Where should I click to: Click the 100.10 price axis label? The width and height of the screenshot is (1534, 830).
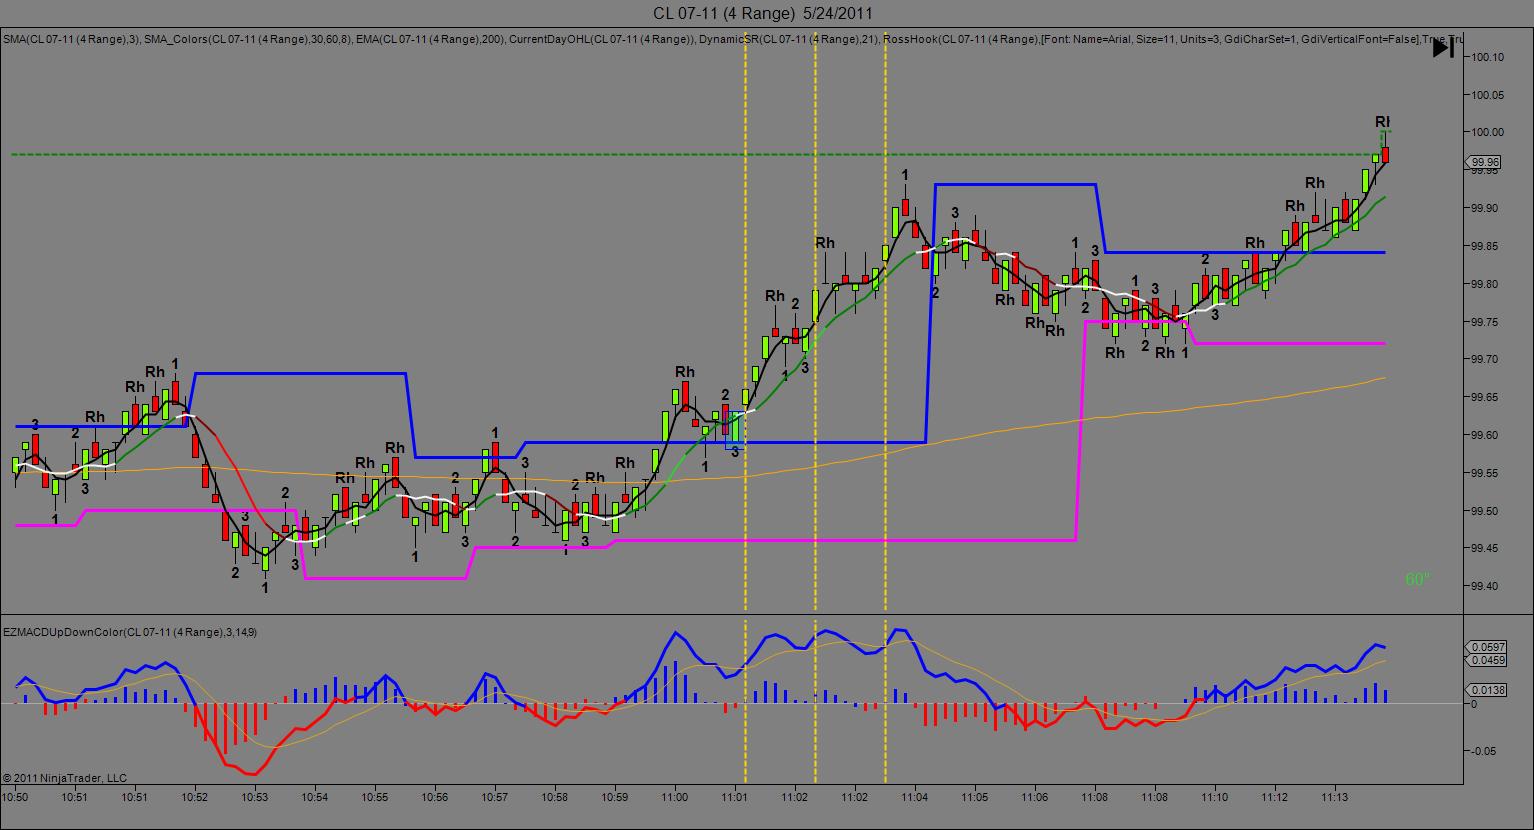(x=1489, y=57)
